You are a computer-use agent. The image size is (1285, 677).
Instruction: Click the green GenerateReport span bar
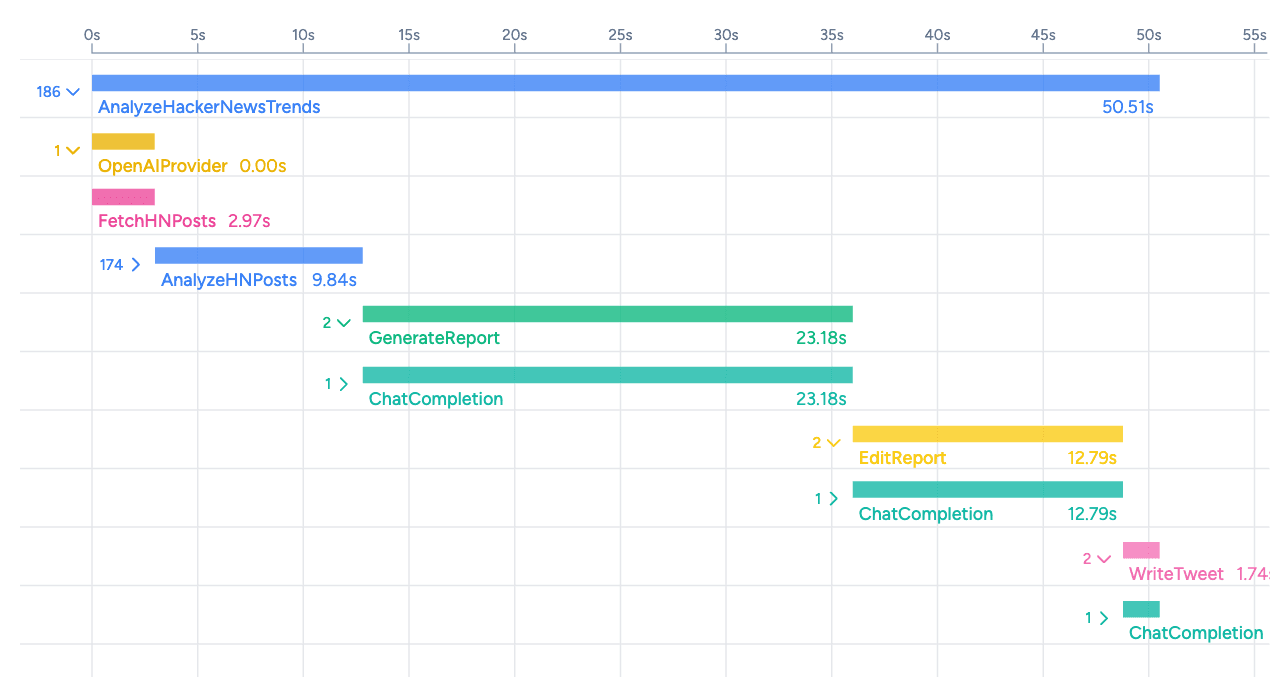607,314
